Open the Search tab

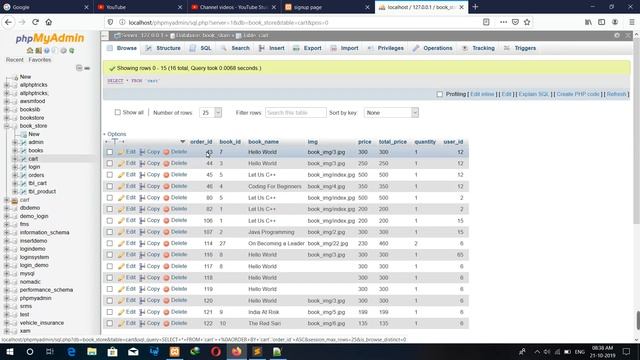coord(235,48)
